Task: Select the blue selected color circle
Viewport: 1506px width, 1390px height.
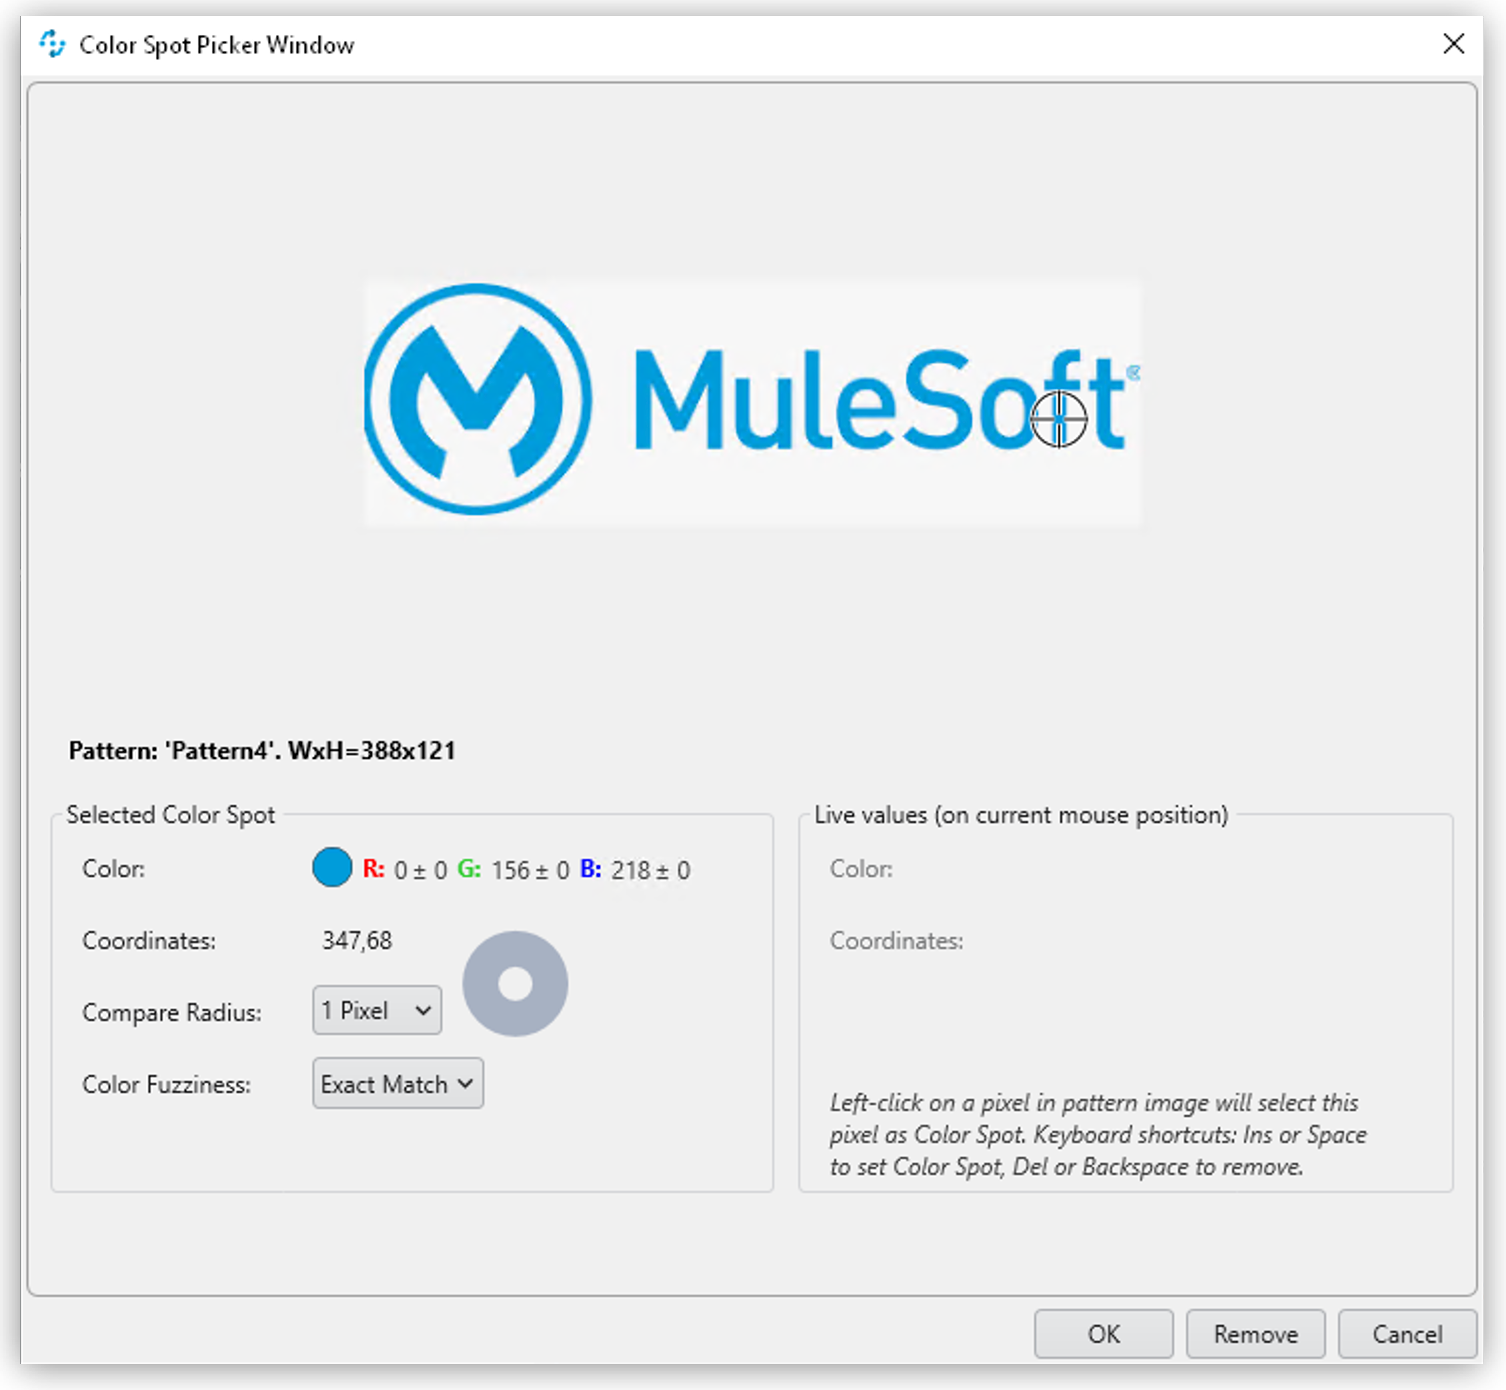Action: pyautogui.click(x=332, y=868)
